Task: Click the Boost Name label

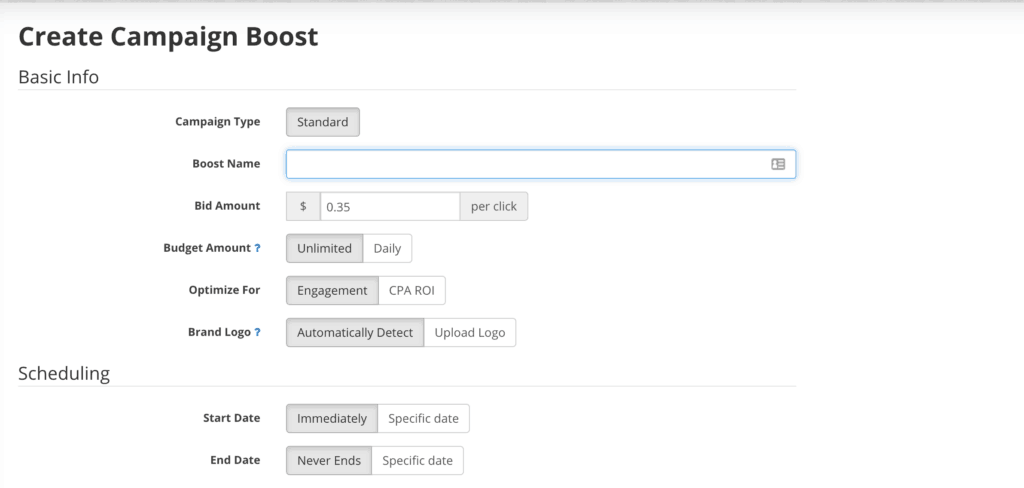Action: tap(226, 163)
